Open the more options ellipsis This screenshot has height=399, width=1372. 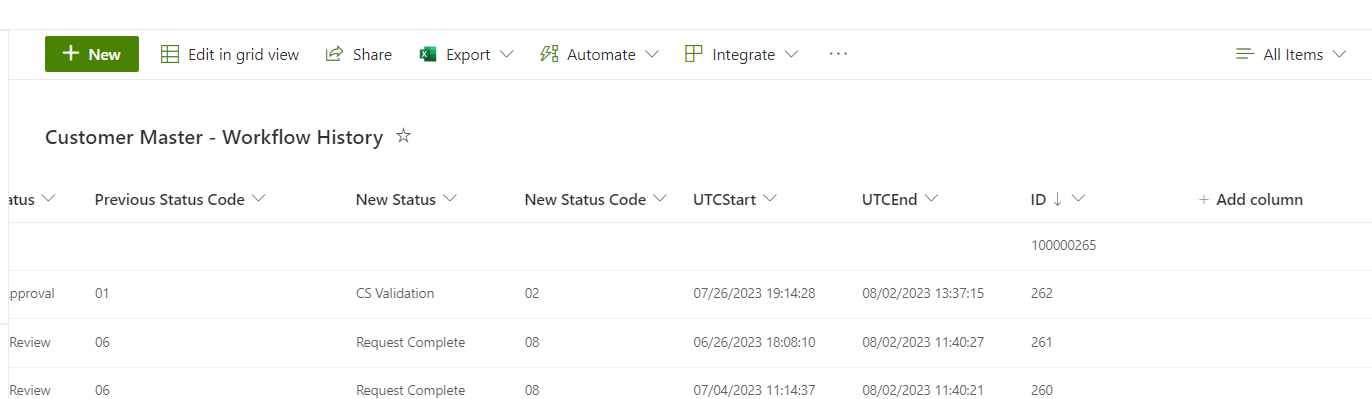click(838, 54)
